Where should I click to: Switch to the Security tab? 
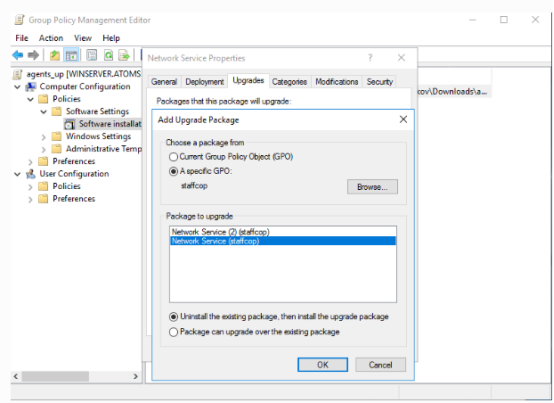click(x=379, y=82)
